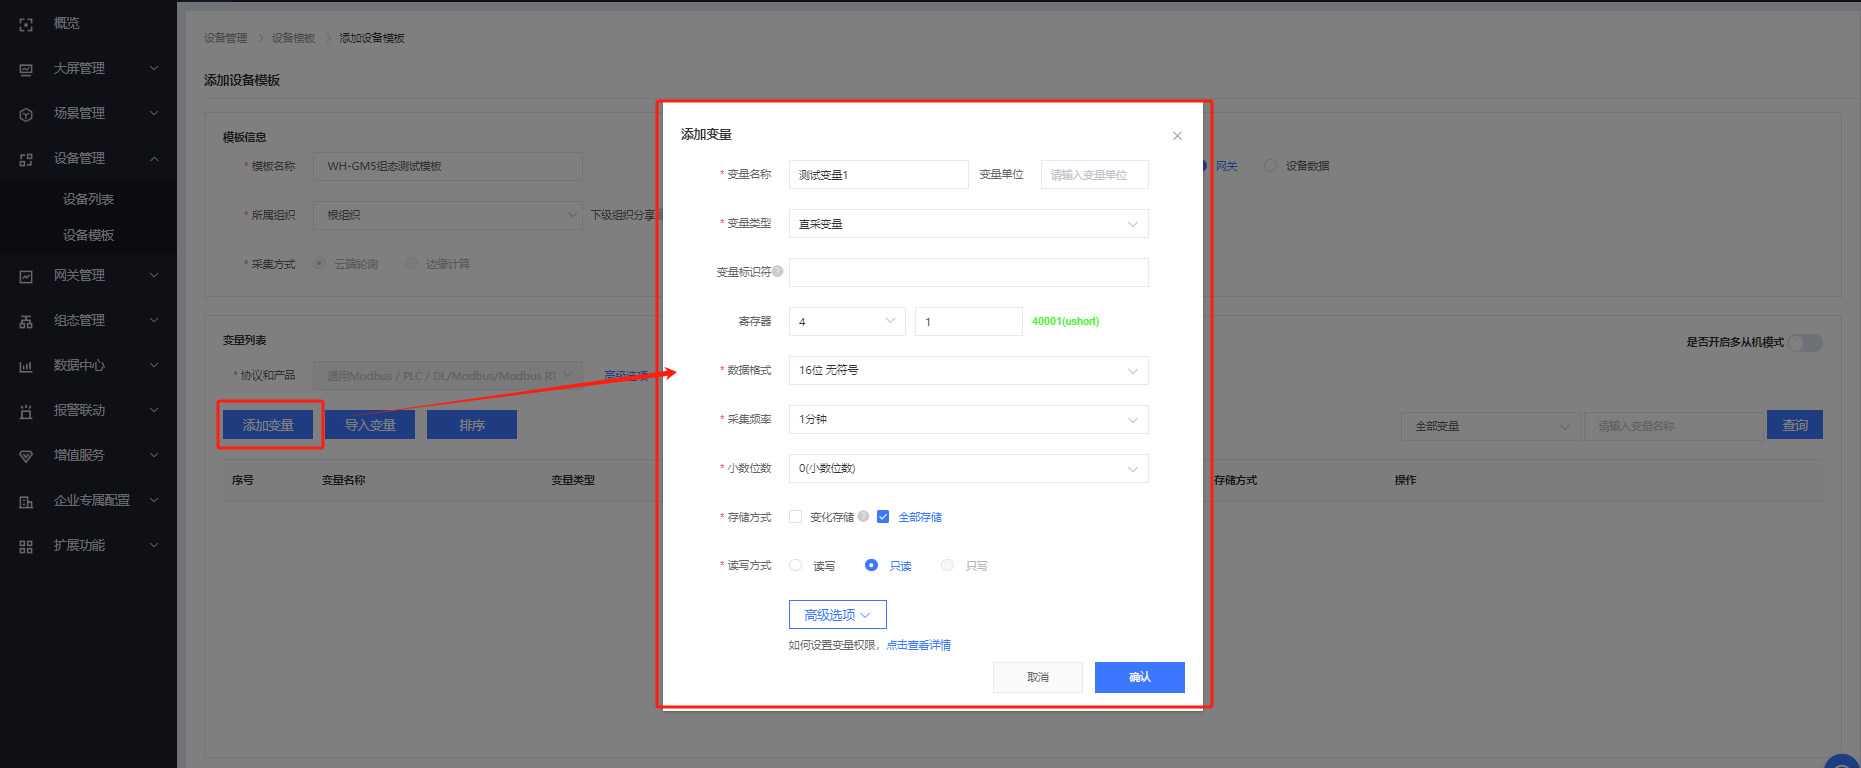The width and height of the screenshot is (1861, 768).
Task: Select the 读写 radio button
Action: pos(796,565)
